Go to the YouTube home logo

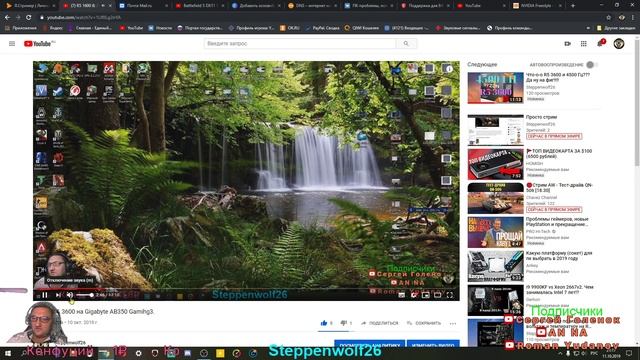(39, 44)
